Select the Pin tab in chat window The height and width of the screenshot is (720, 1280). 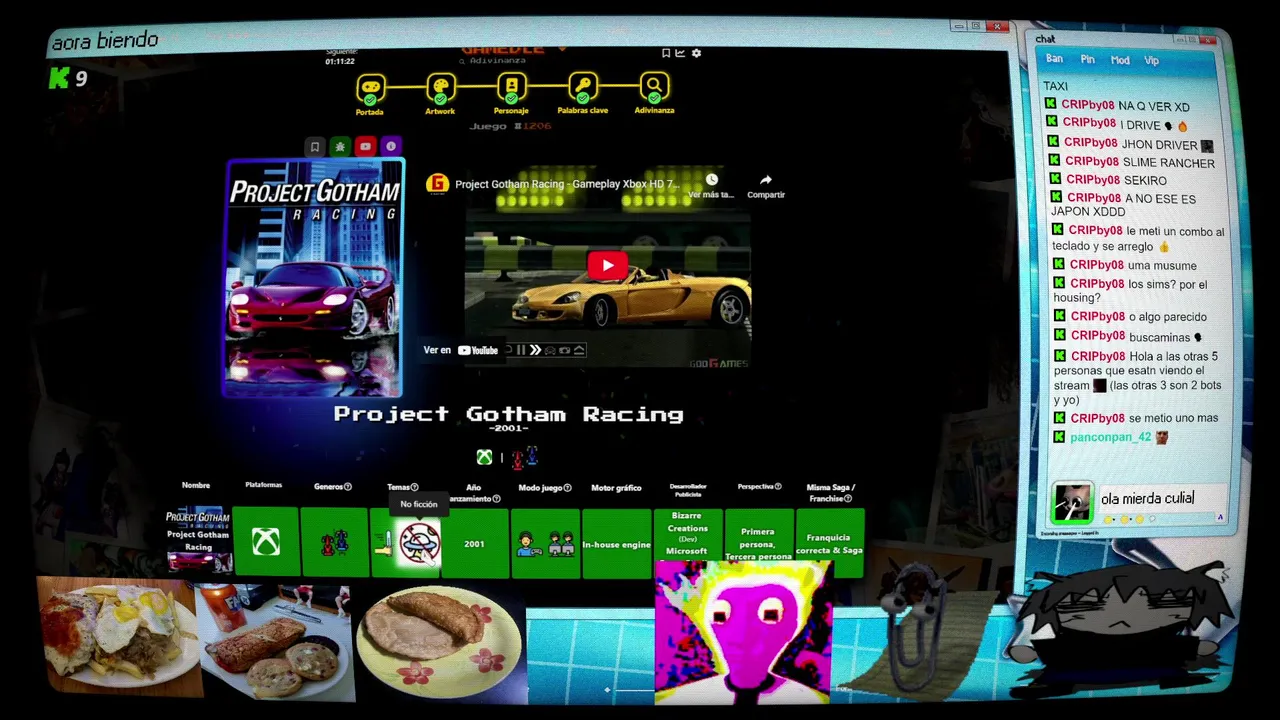tap(1087, 60)
